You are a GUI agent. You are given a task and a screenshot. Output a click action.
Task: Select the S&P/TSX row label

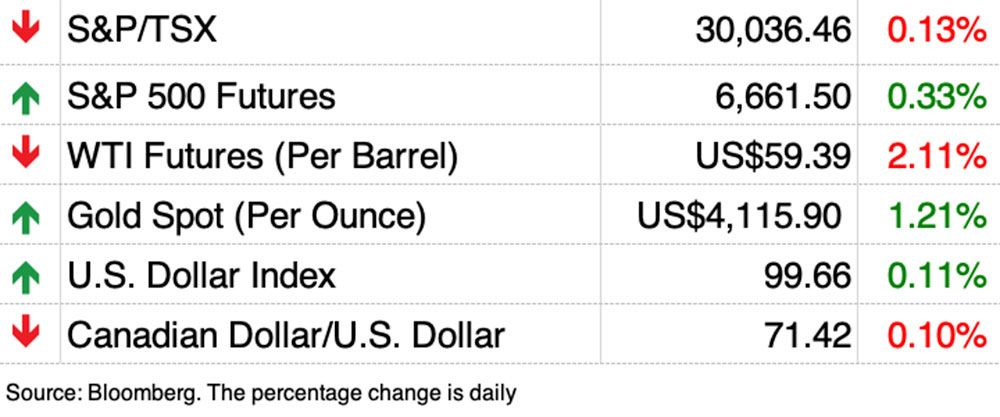click(x=141, y=31)
